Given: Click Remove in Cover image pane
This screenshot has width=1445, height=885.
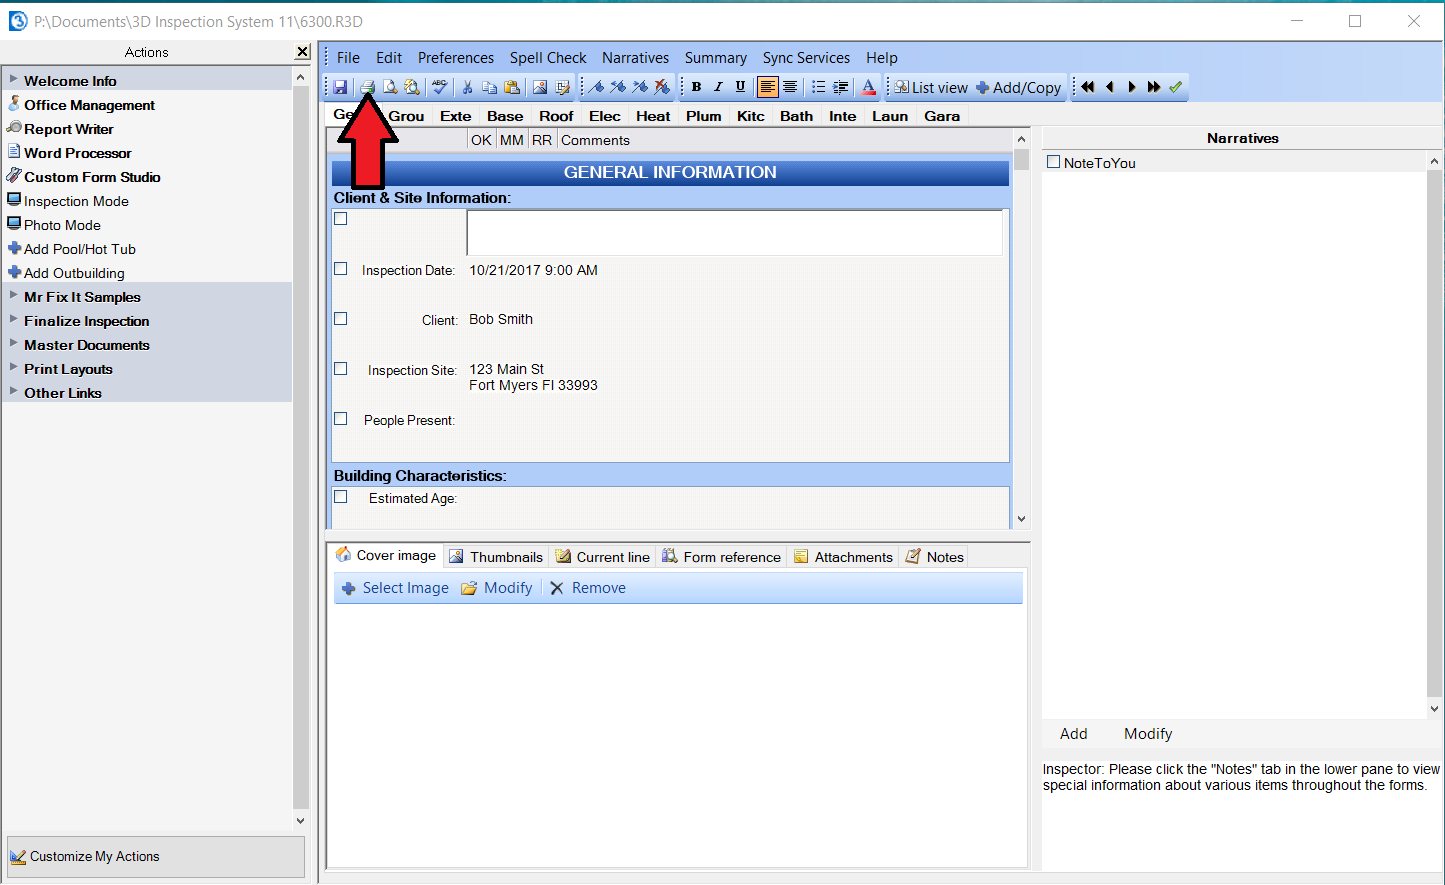Looking at the screenshot, I should [x=588, y=588].
